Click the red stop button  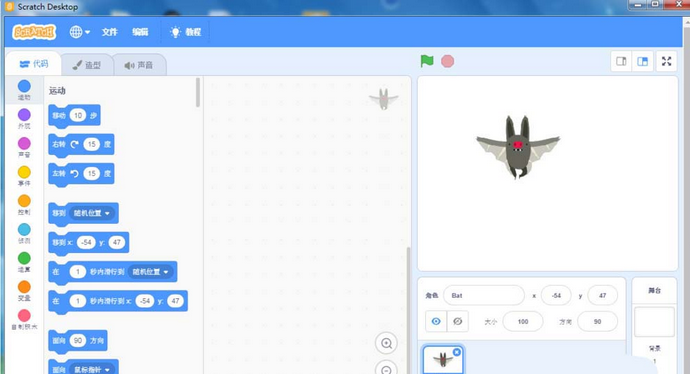point(448,61)
